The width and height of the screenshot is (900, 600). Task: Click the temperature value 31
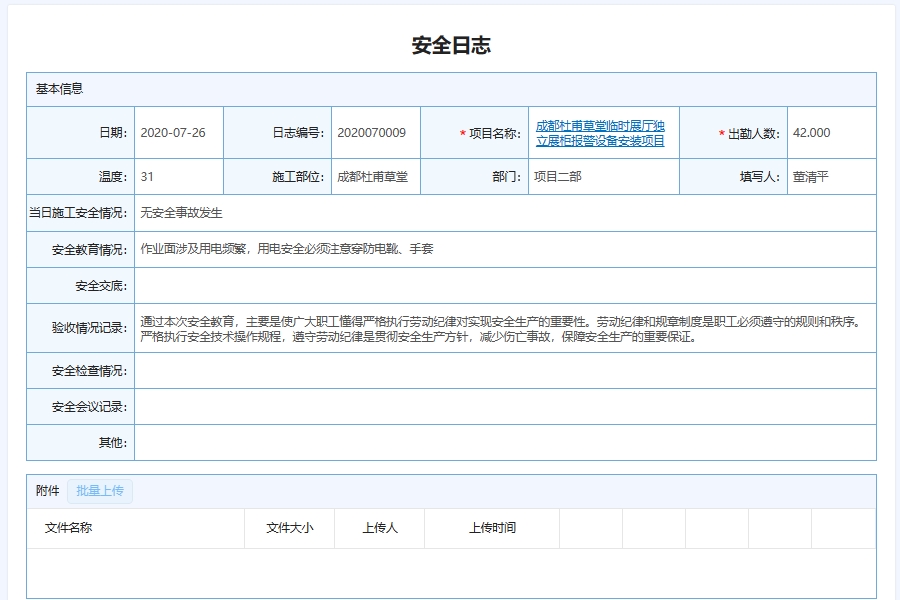pos(147,177)
